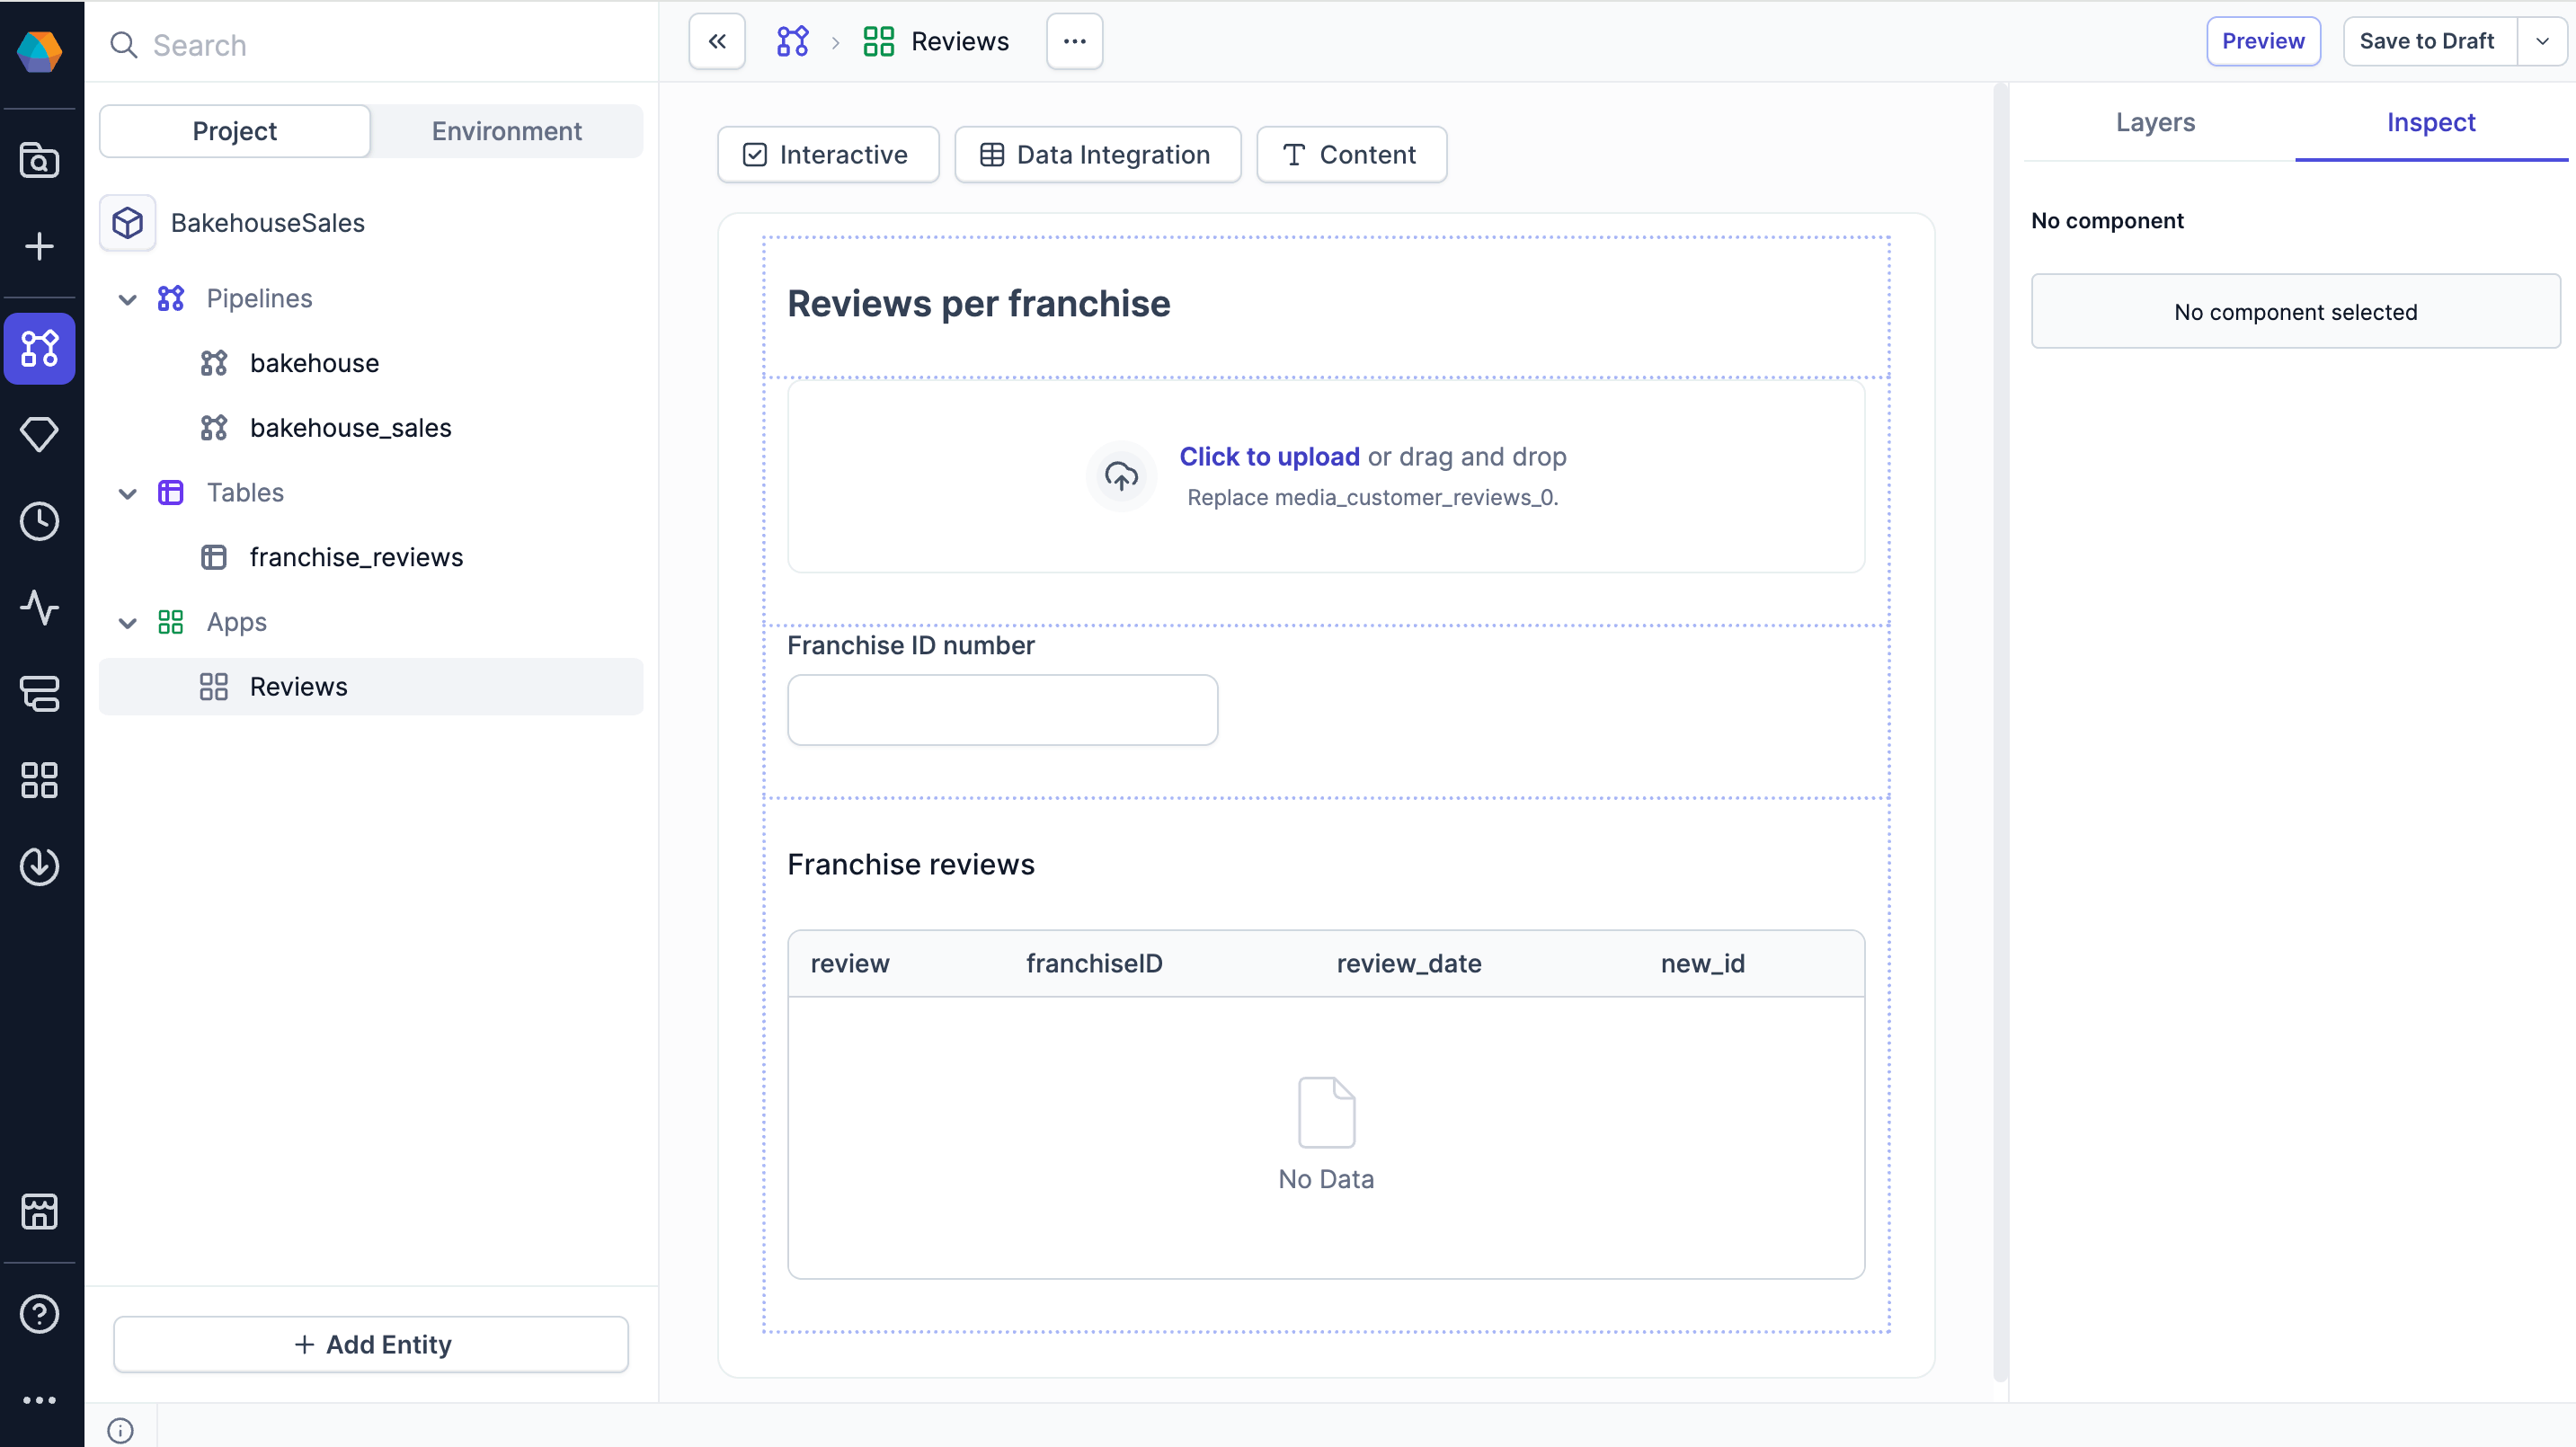
Task: Select the pipeline IDE sidebar icon
Action: [40, 348]
